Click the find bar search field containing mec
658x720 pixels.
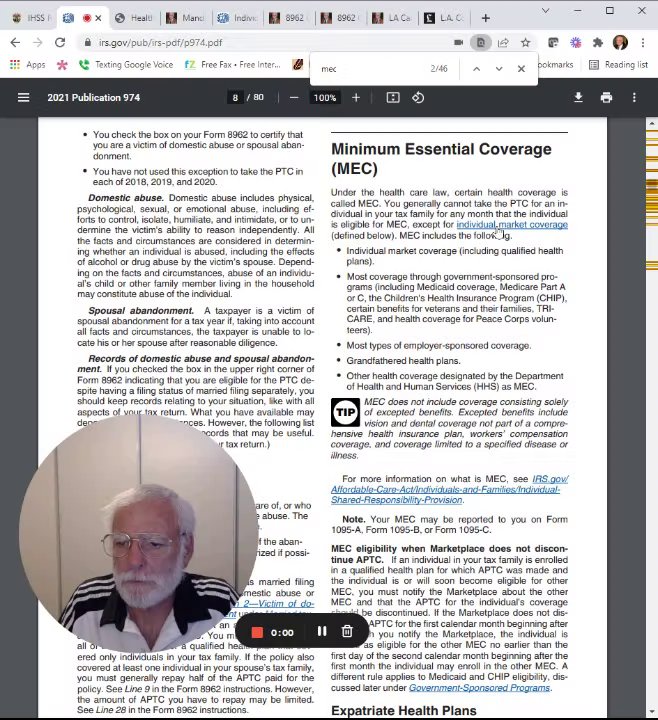[370, 69]
